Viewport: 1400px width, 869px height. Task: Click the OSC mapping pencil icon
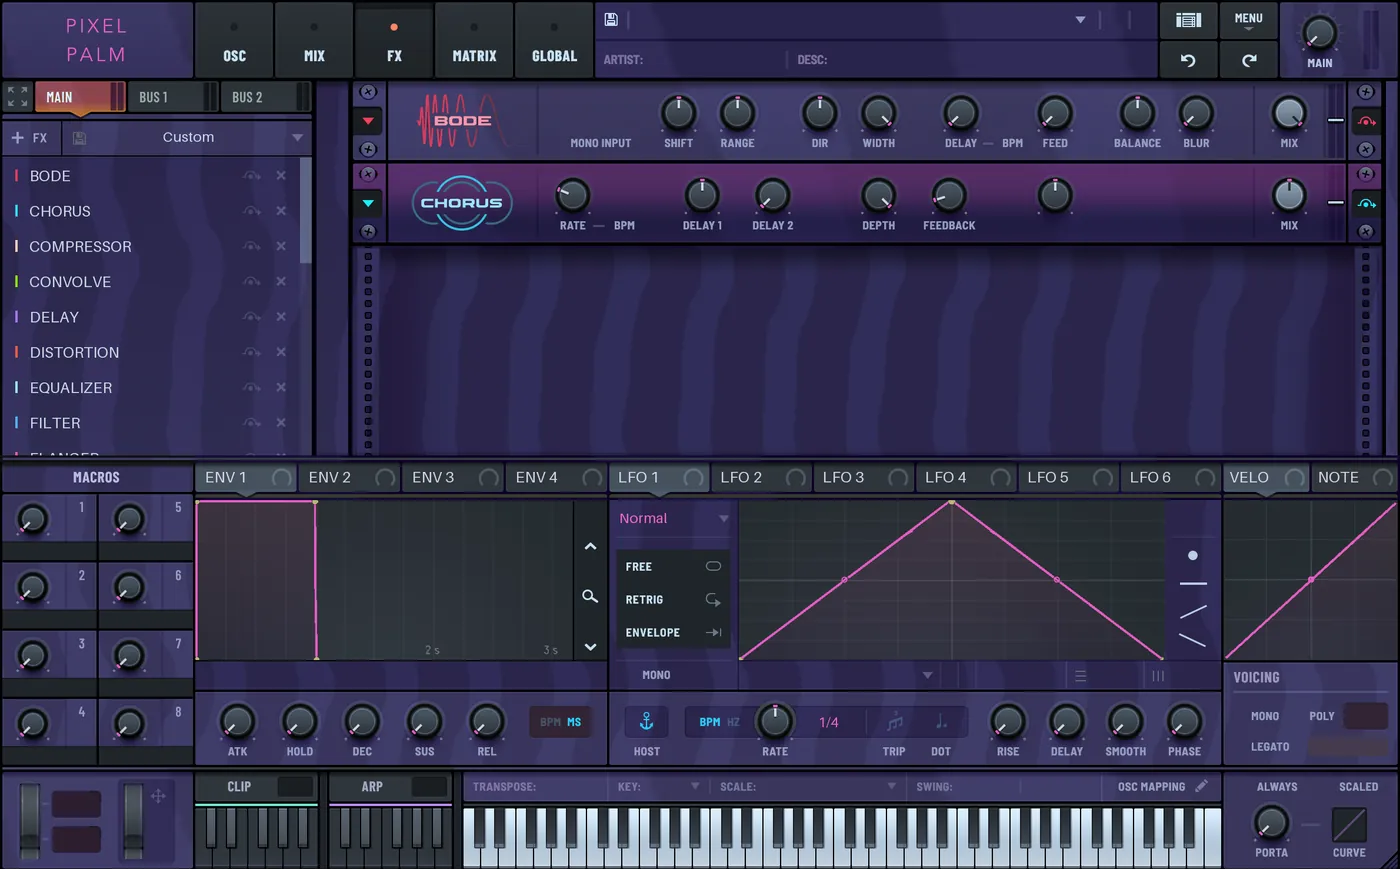(1201, 786)
